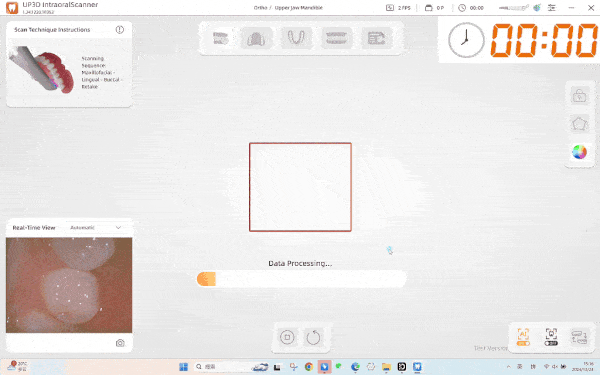Select the upper jaw scan step
The width and height of the screenshot is (600, 375).
tap(256, 38)
